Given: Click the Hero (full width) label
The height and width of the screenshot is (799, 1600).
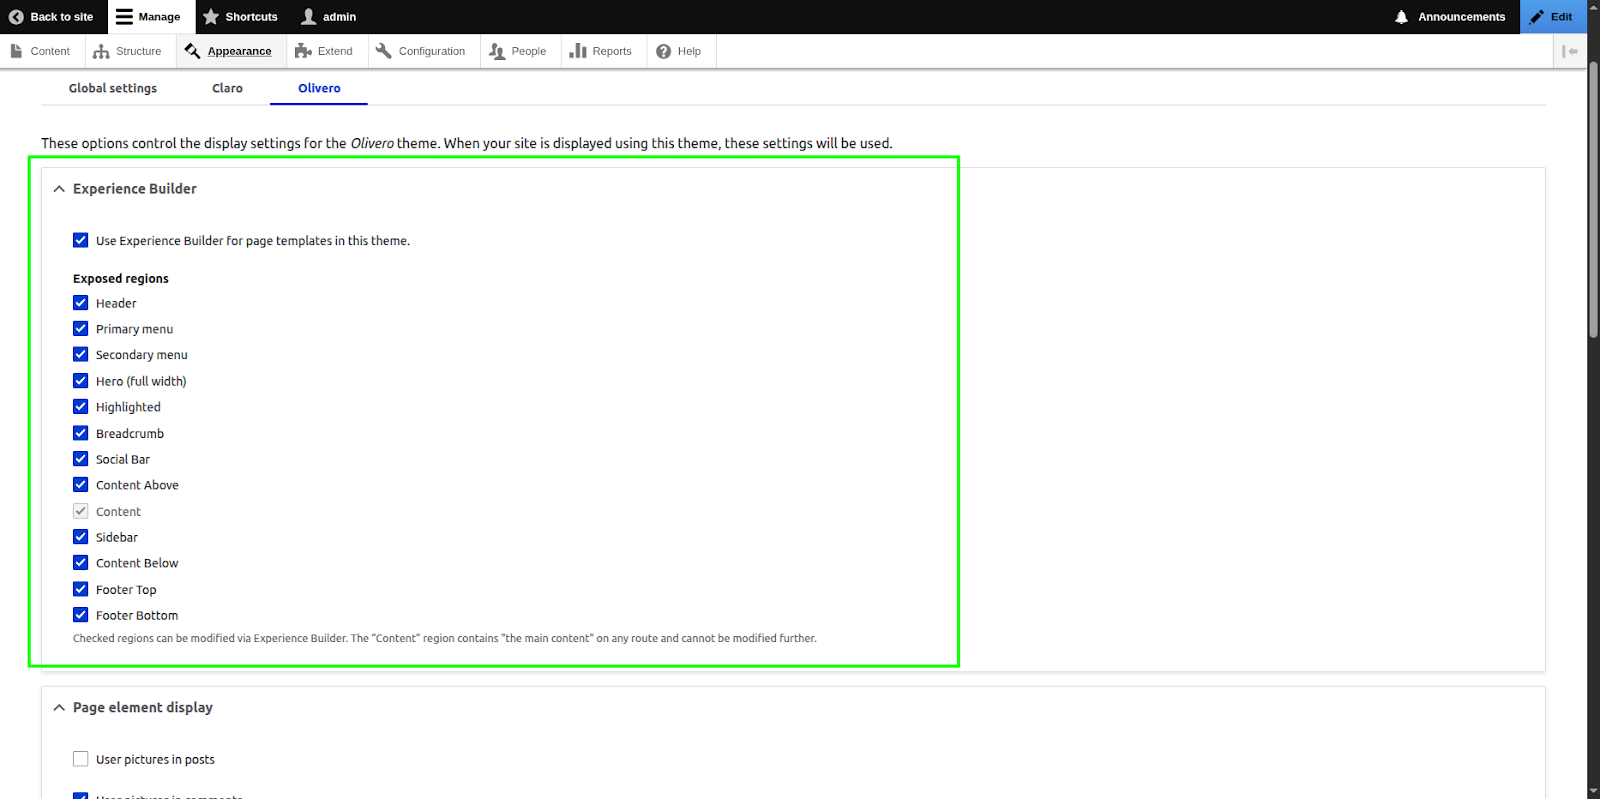Looking at the screenshot, I should tap(141, 381).
